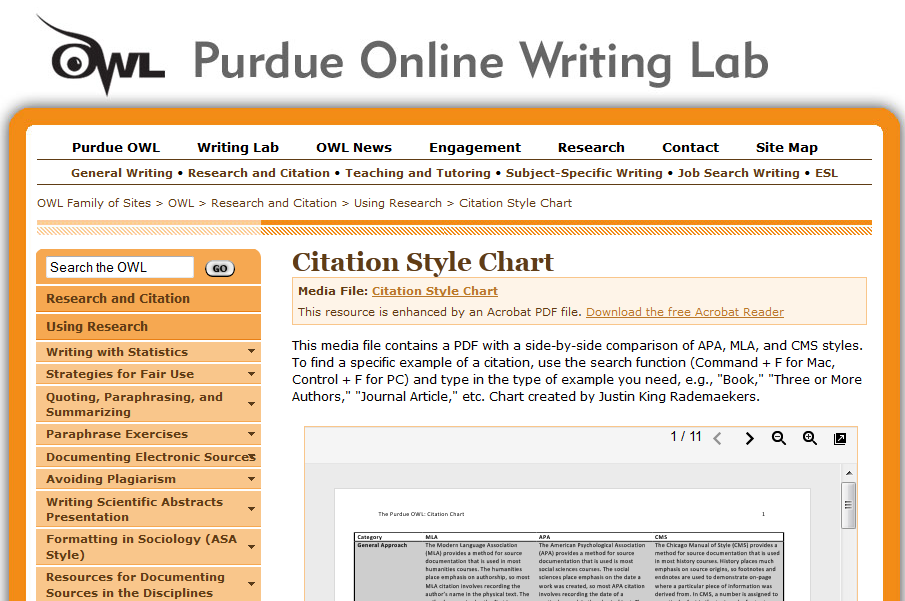
Task: Expand Paraphrase Exercises arrow
Action: 251,434
